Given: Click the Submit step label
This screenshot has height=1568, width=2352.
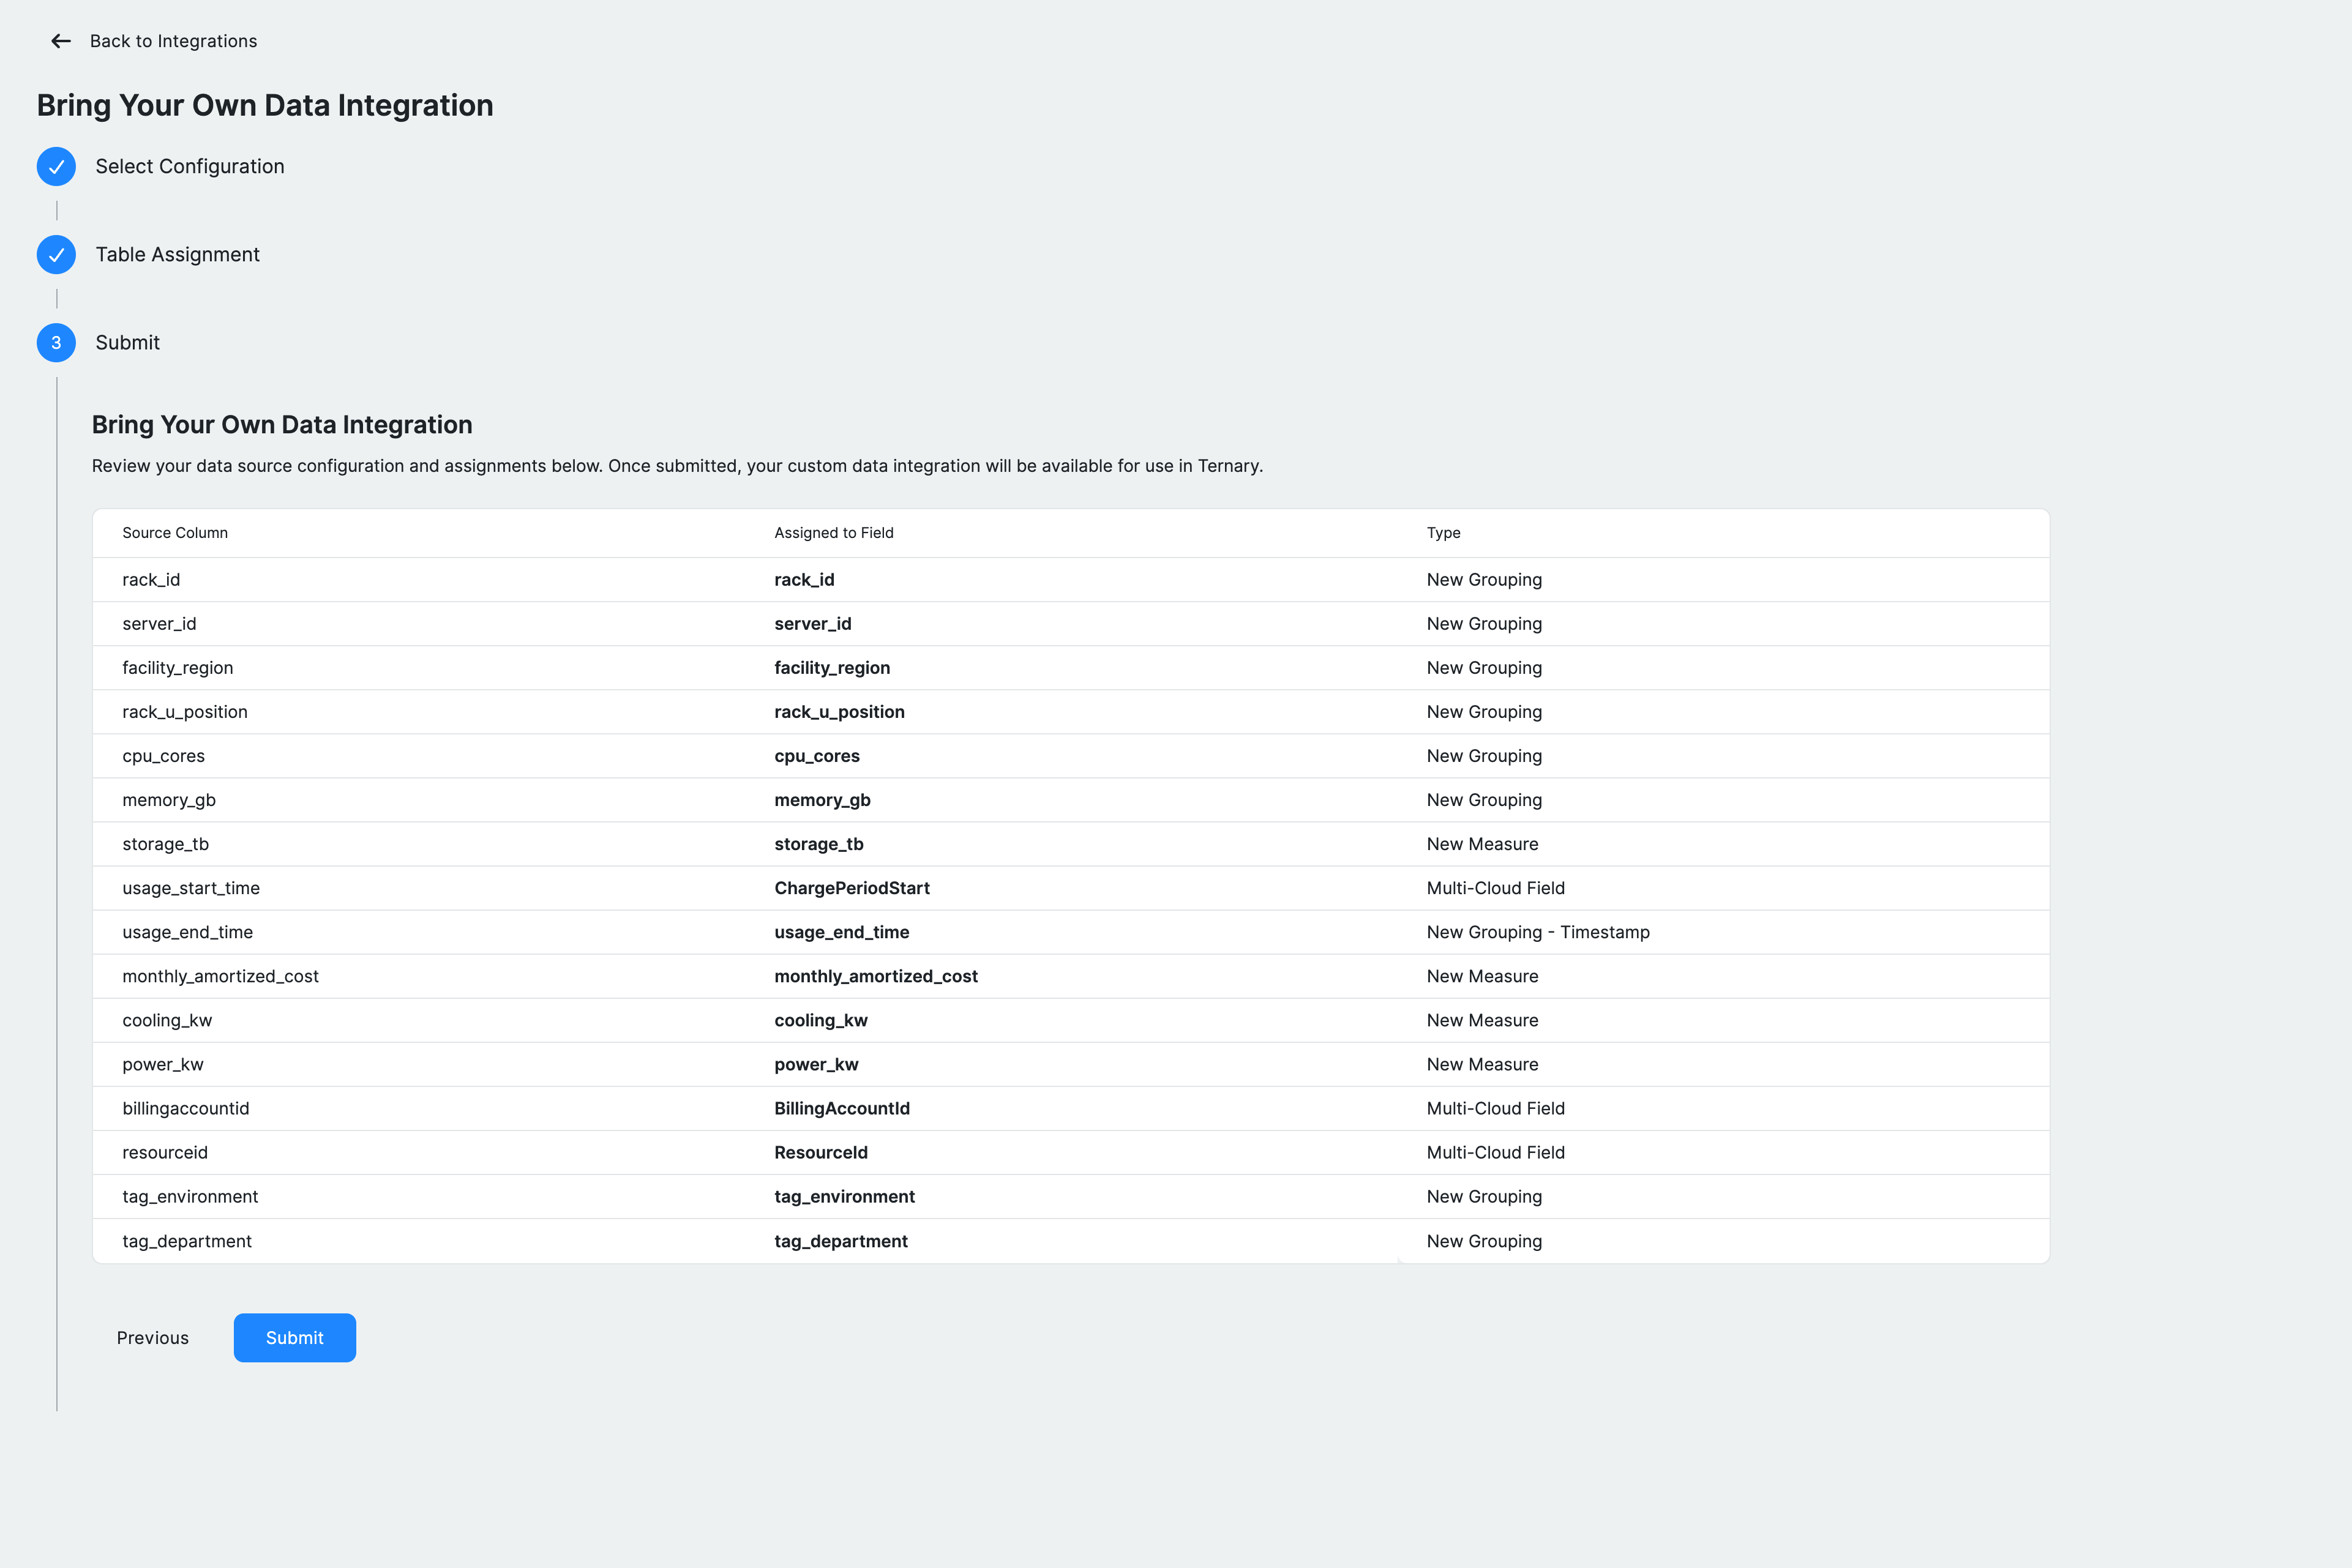Looking at the screenshot, I should (127, 343).
